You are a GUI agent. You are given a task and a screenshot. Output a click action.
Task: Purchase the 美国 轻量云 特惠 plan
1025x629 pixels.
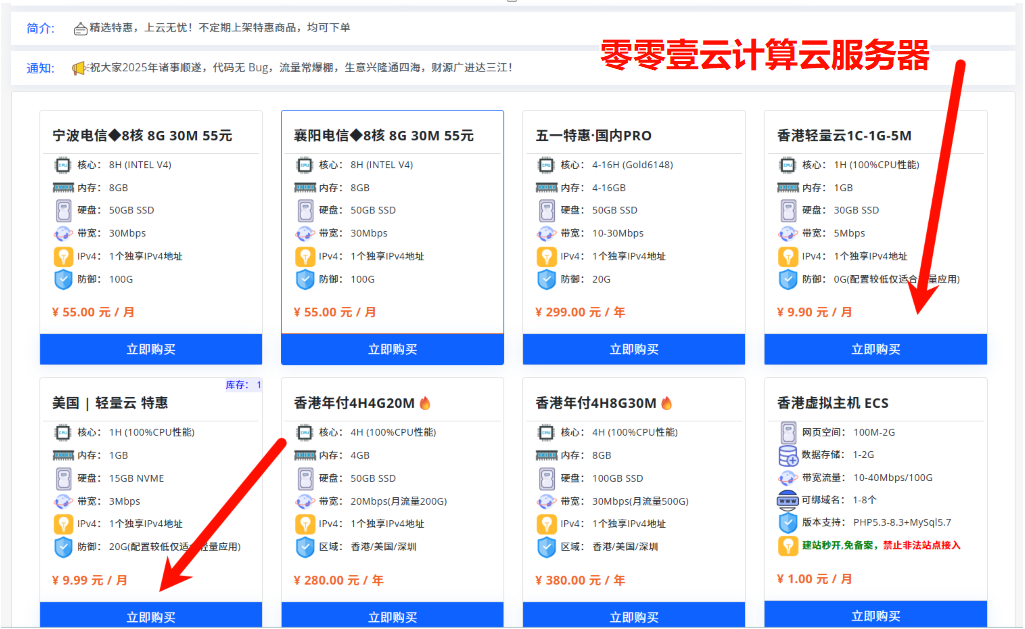[x=151, y=615]
